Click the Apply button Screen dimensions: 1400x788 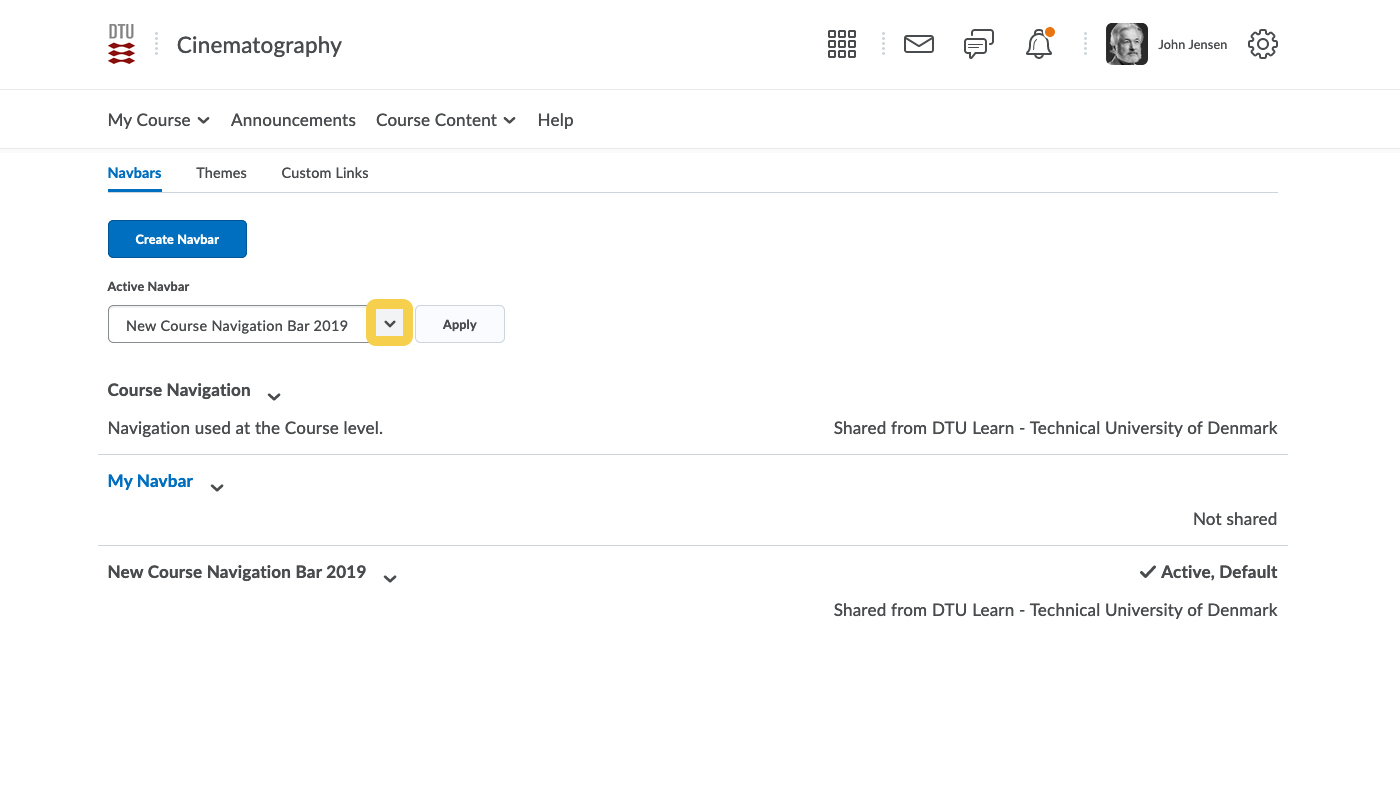[459, 324]
